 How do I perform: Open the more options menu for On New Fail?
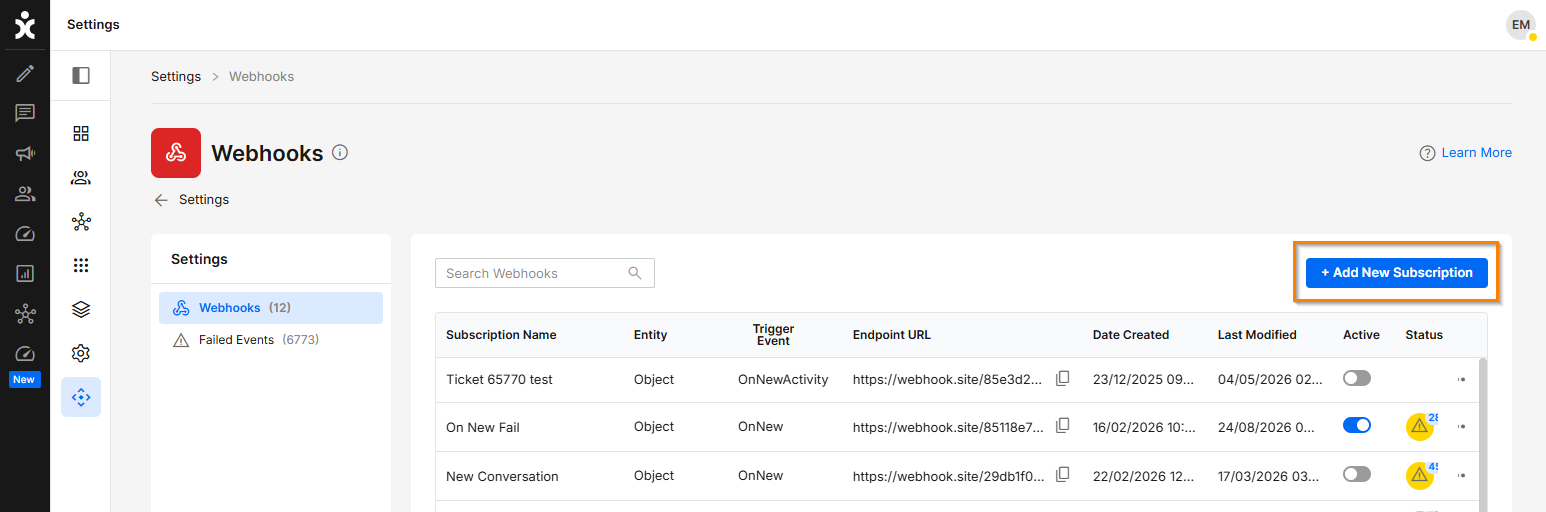[1461, 426]
